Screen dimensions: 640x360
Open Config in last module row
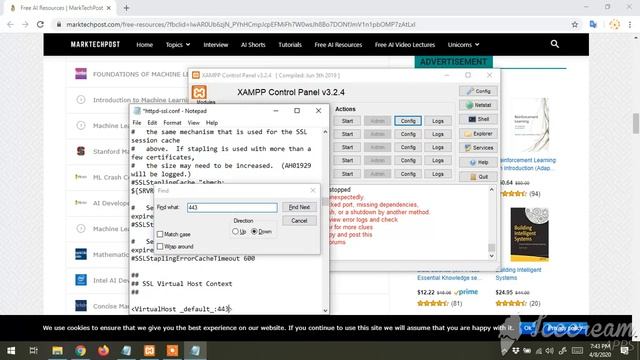click(408, 174)
